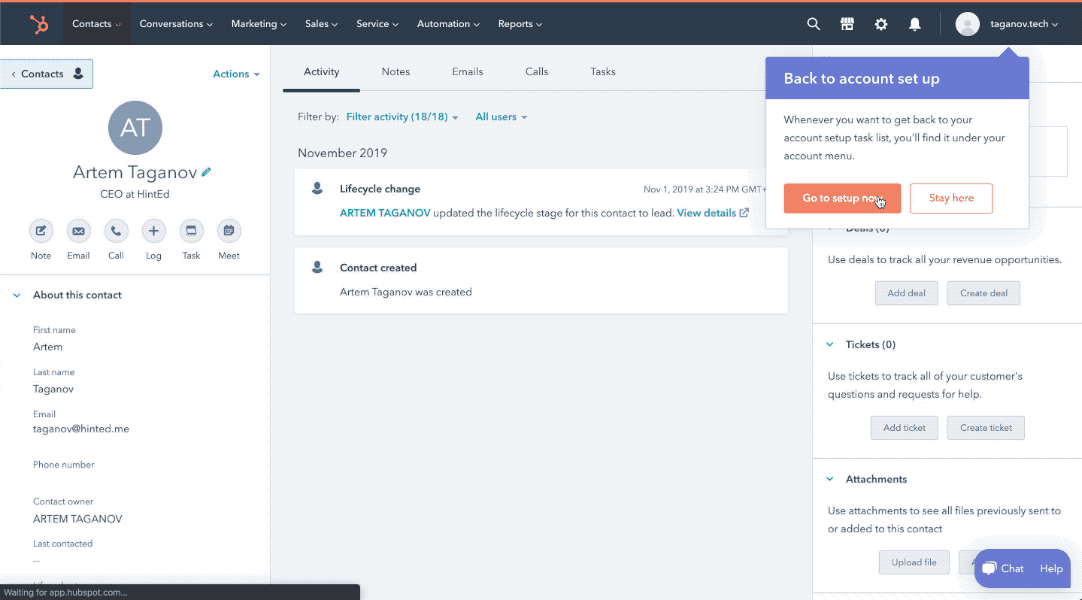Click the person icon on Contact created

tap(317, 267)
